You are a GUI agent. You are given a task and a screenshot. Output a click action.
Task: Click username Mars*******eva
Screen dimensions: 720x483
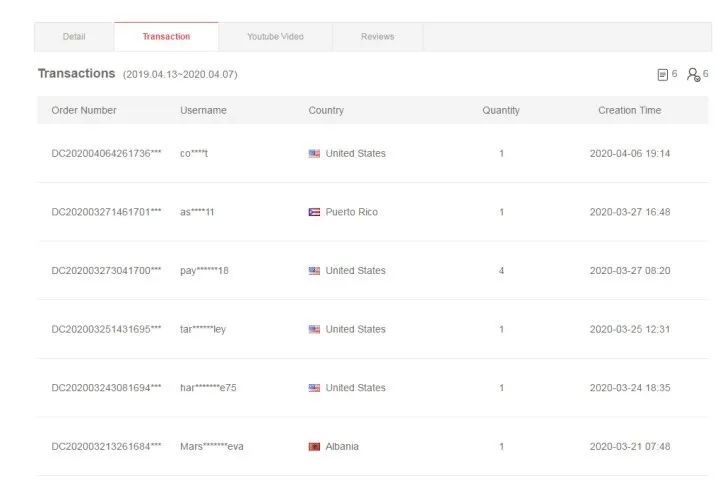pos(211,447)
